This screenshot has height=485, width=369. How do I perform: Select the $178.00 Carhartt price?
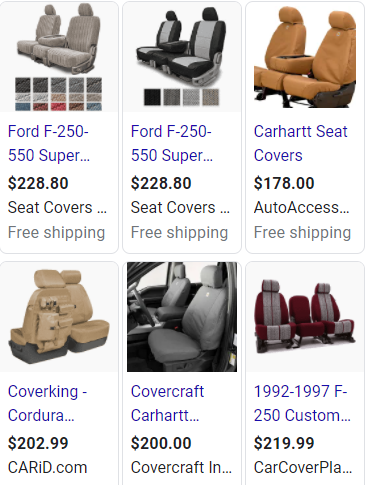point(284,183)
